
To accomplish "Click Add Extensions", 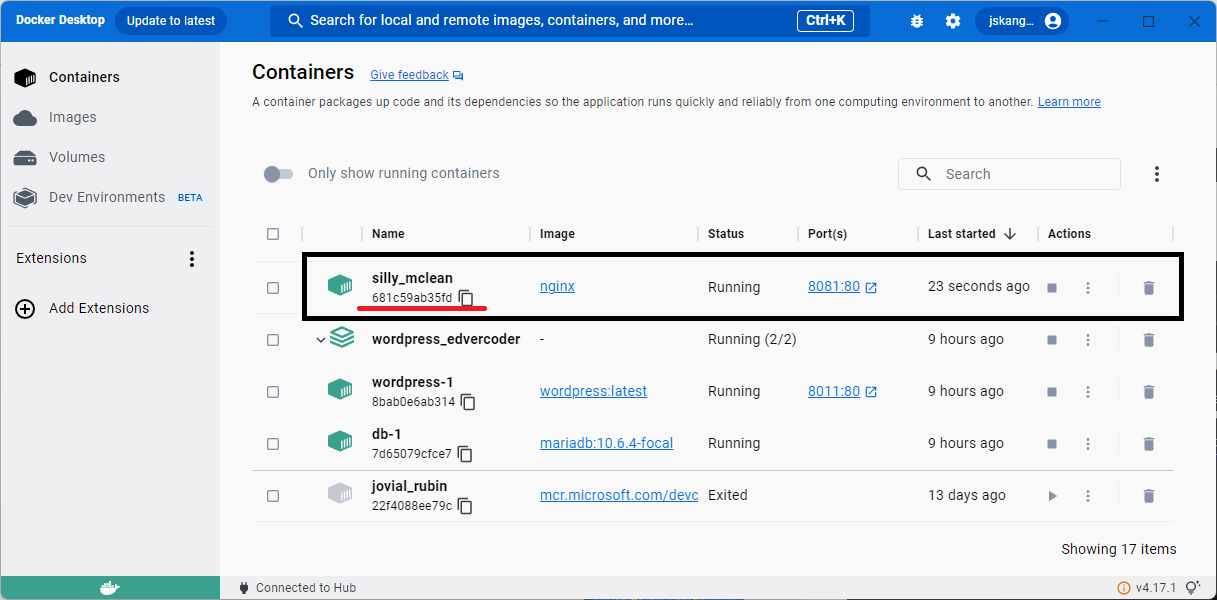I will pos(82,309).
